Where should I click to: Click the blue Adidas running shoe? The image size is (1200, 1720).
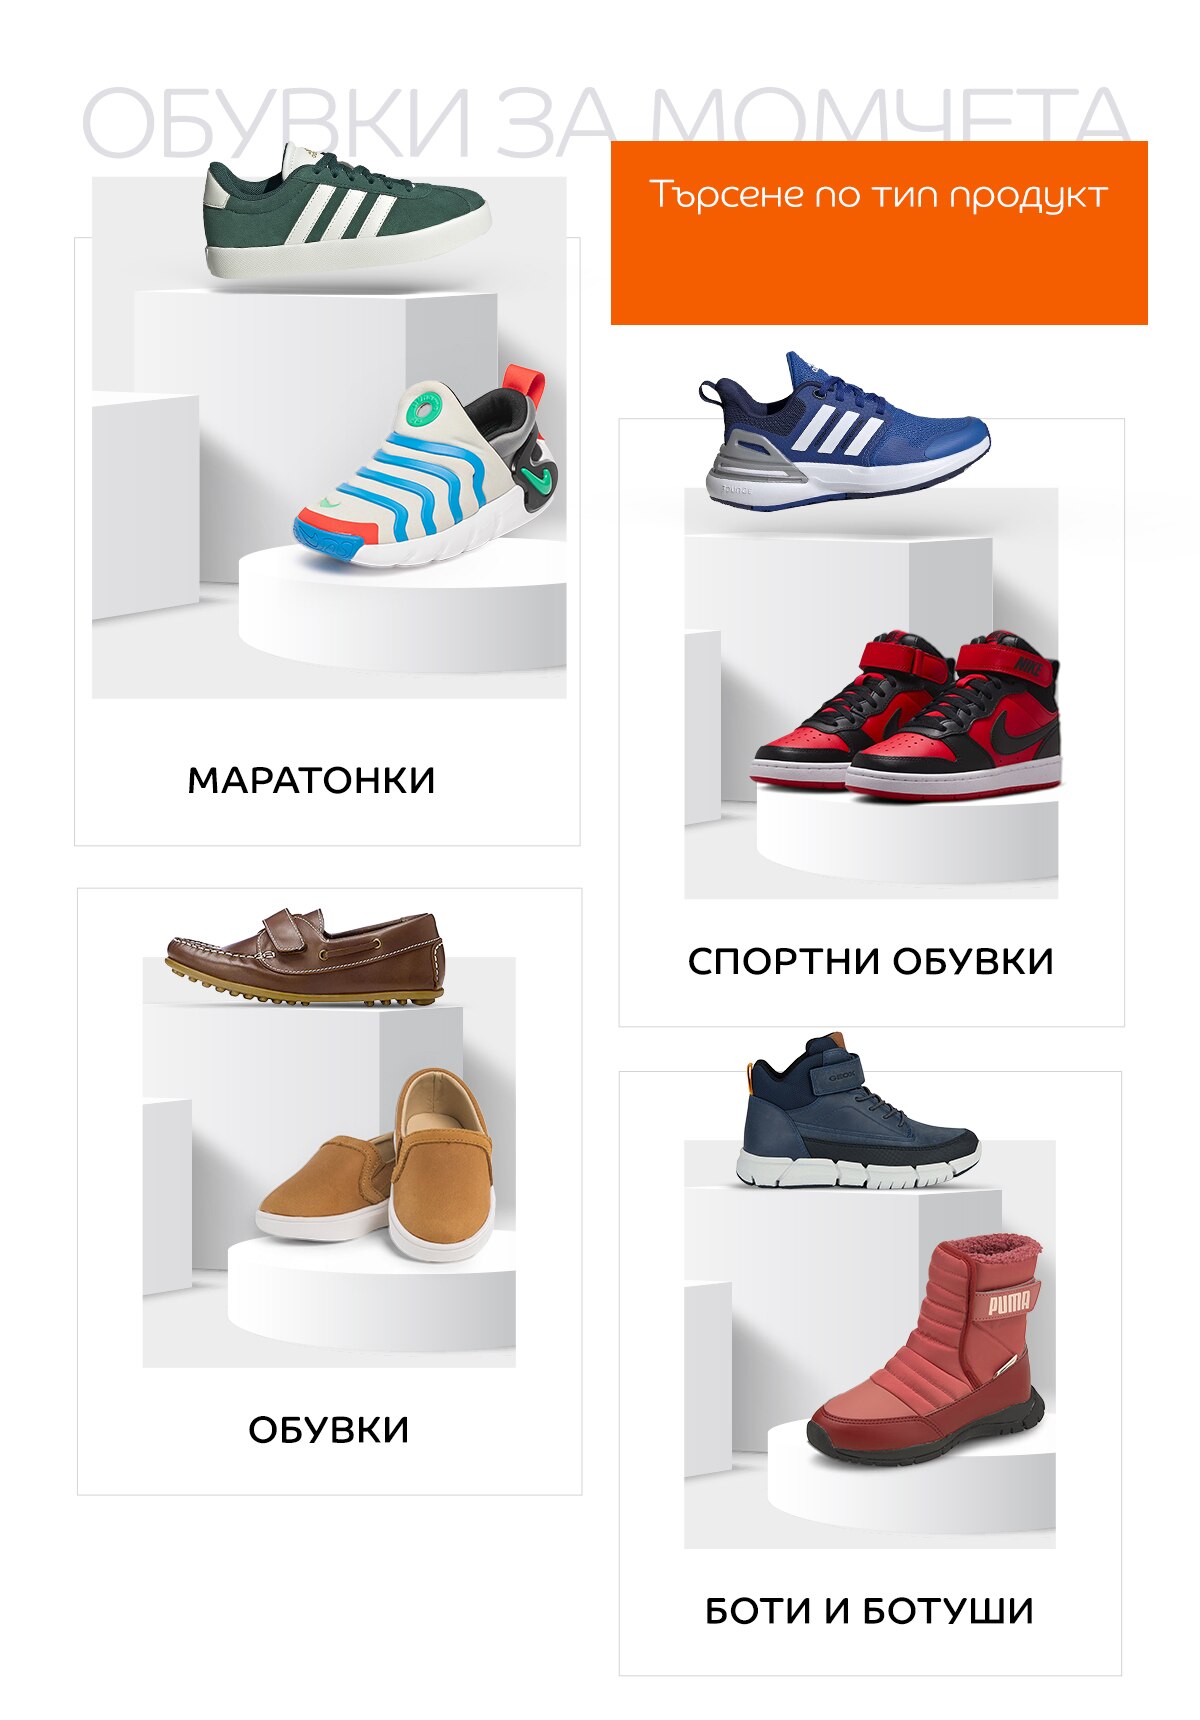click(844, 432)
